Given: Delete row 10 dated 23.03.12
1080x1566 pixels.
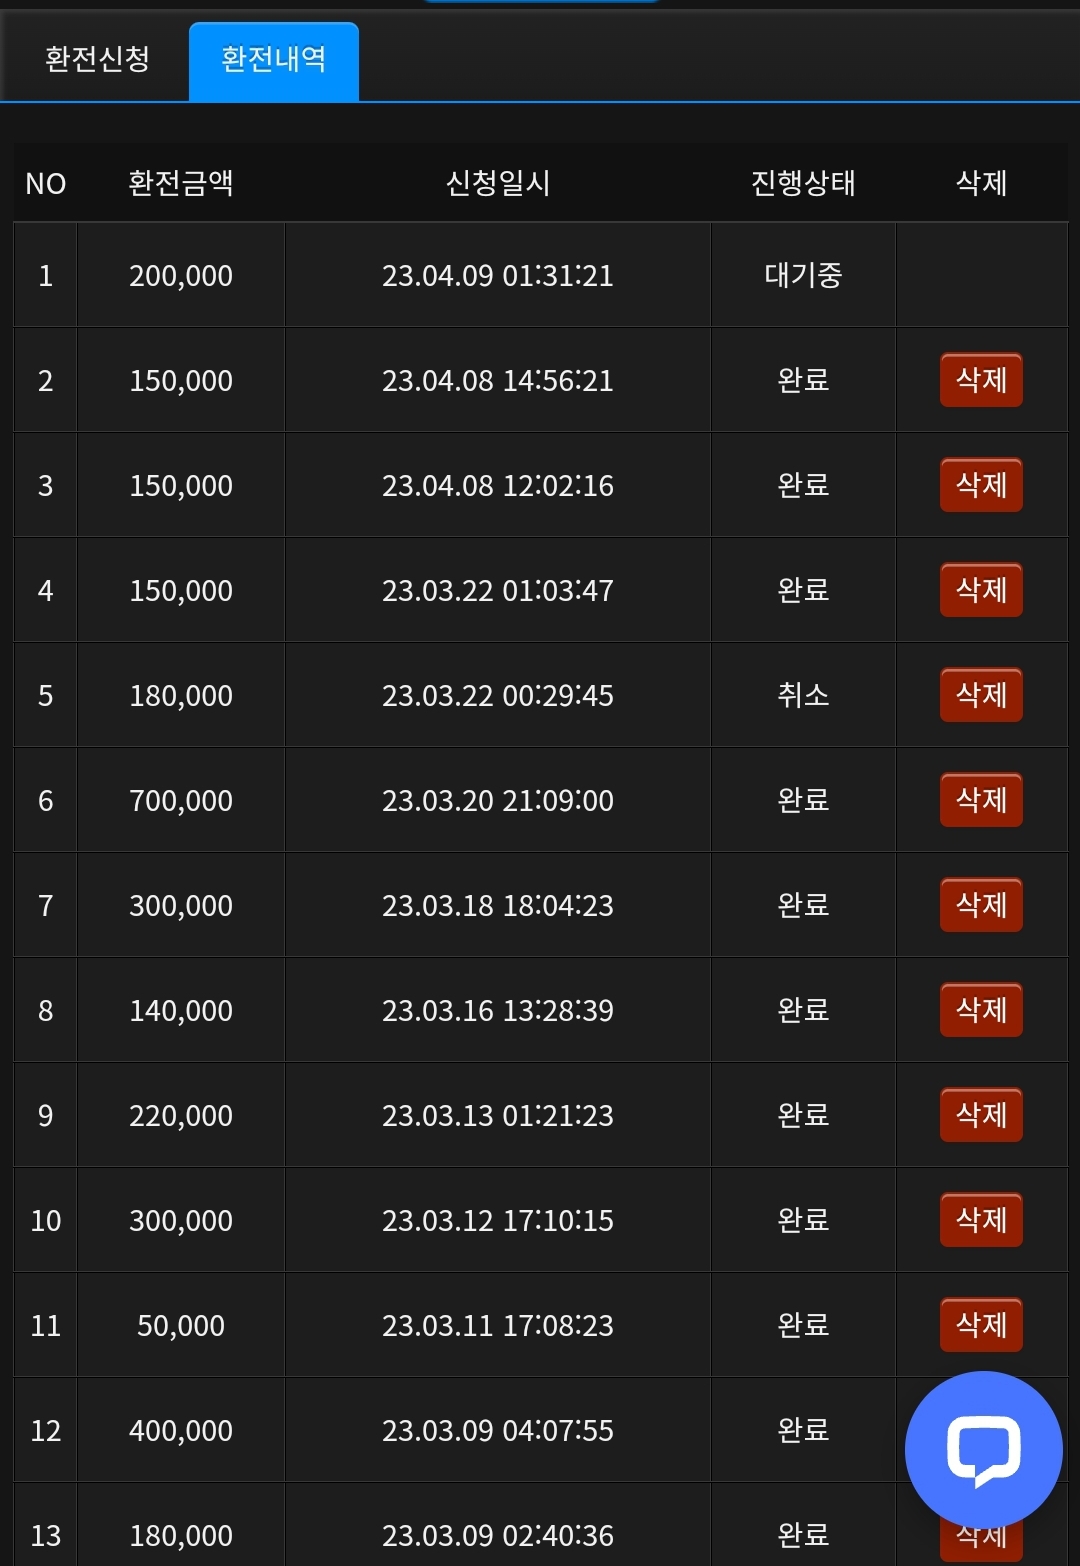Looking at the screenshot, I should pyautogui.click(x=981, y=1220).
